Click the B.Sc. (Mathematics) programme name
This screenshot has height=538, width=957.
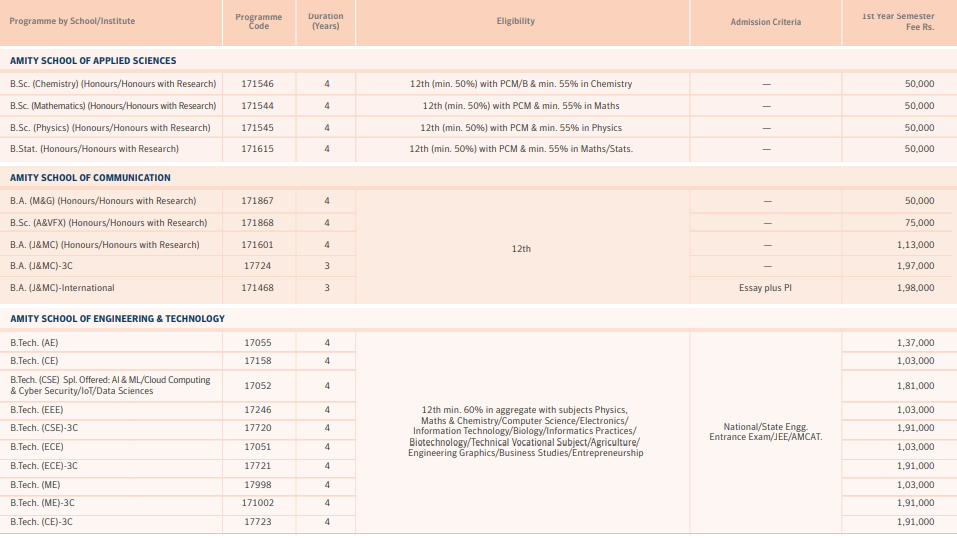pos(113,106)
